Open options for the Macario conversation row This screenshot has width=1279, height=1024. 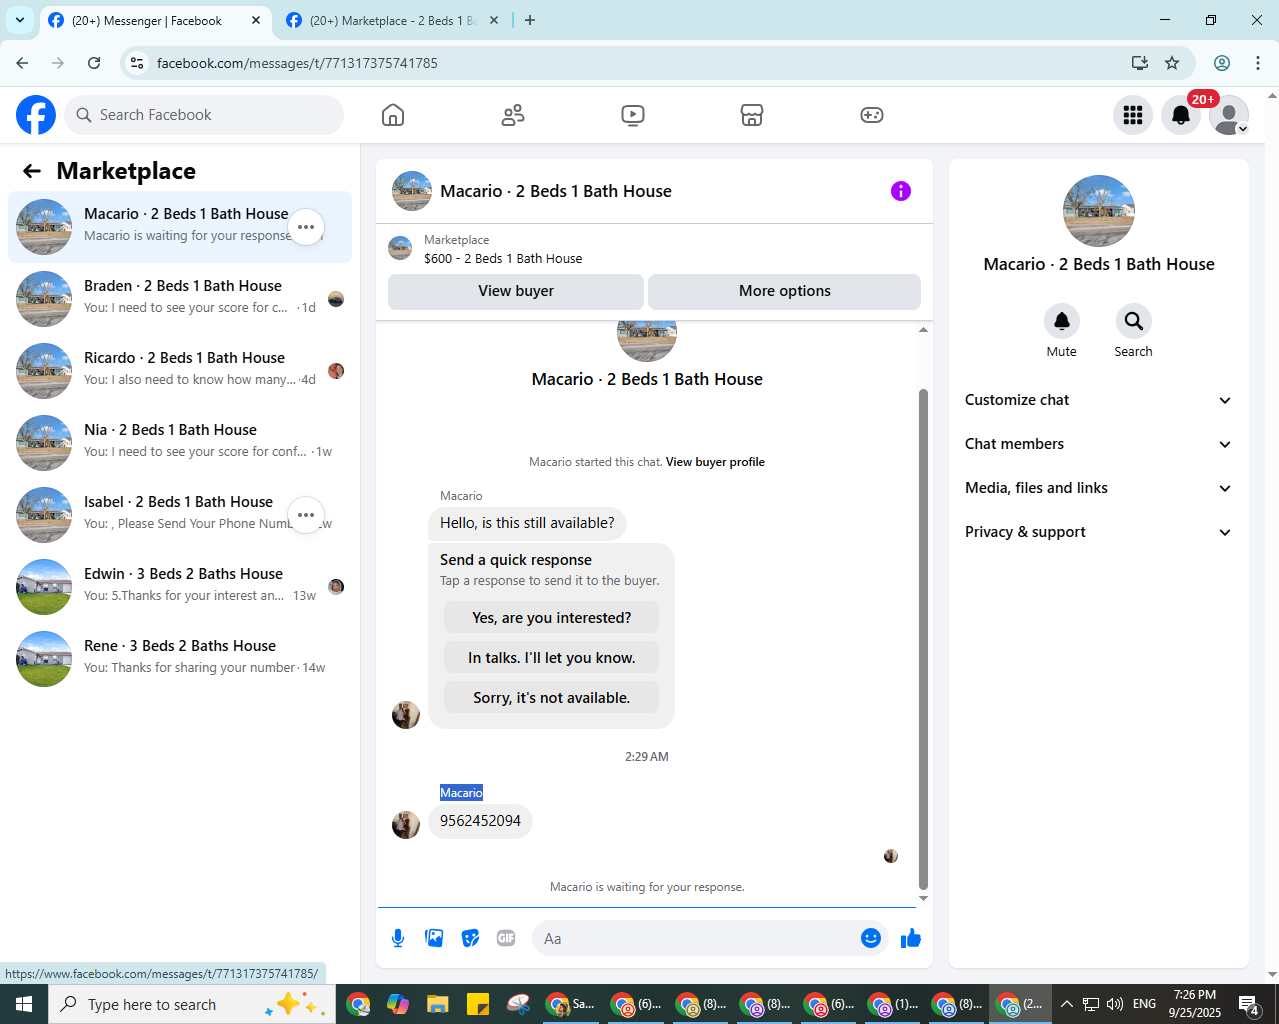tap(306, 227)
